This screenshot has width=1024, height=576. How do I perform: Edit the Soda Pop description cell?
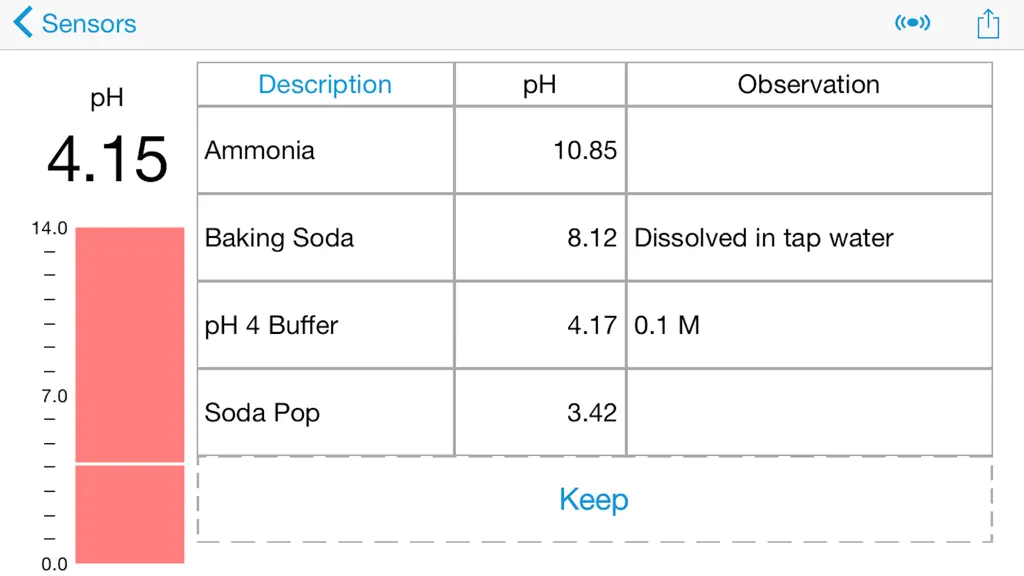pos(325,413)
